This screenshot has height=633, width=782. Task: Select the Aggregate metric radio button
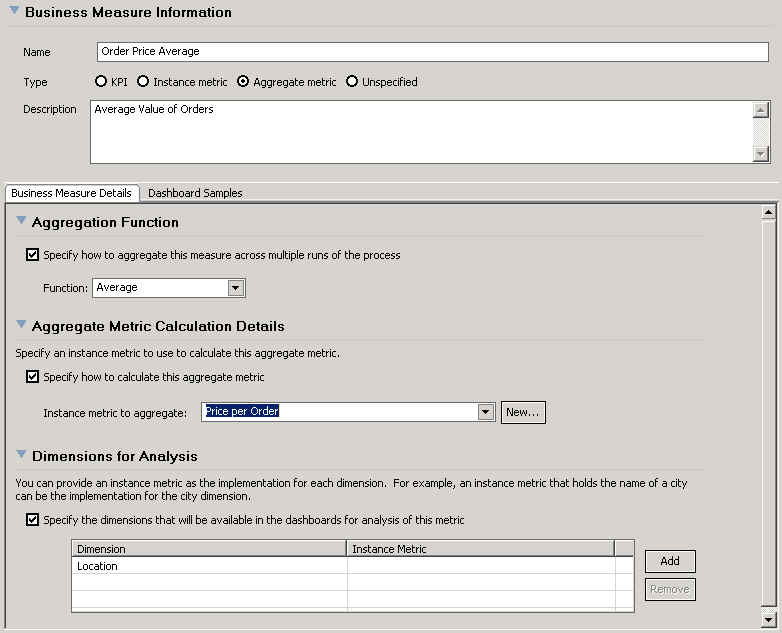click(243, 82)
